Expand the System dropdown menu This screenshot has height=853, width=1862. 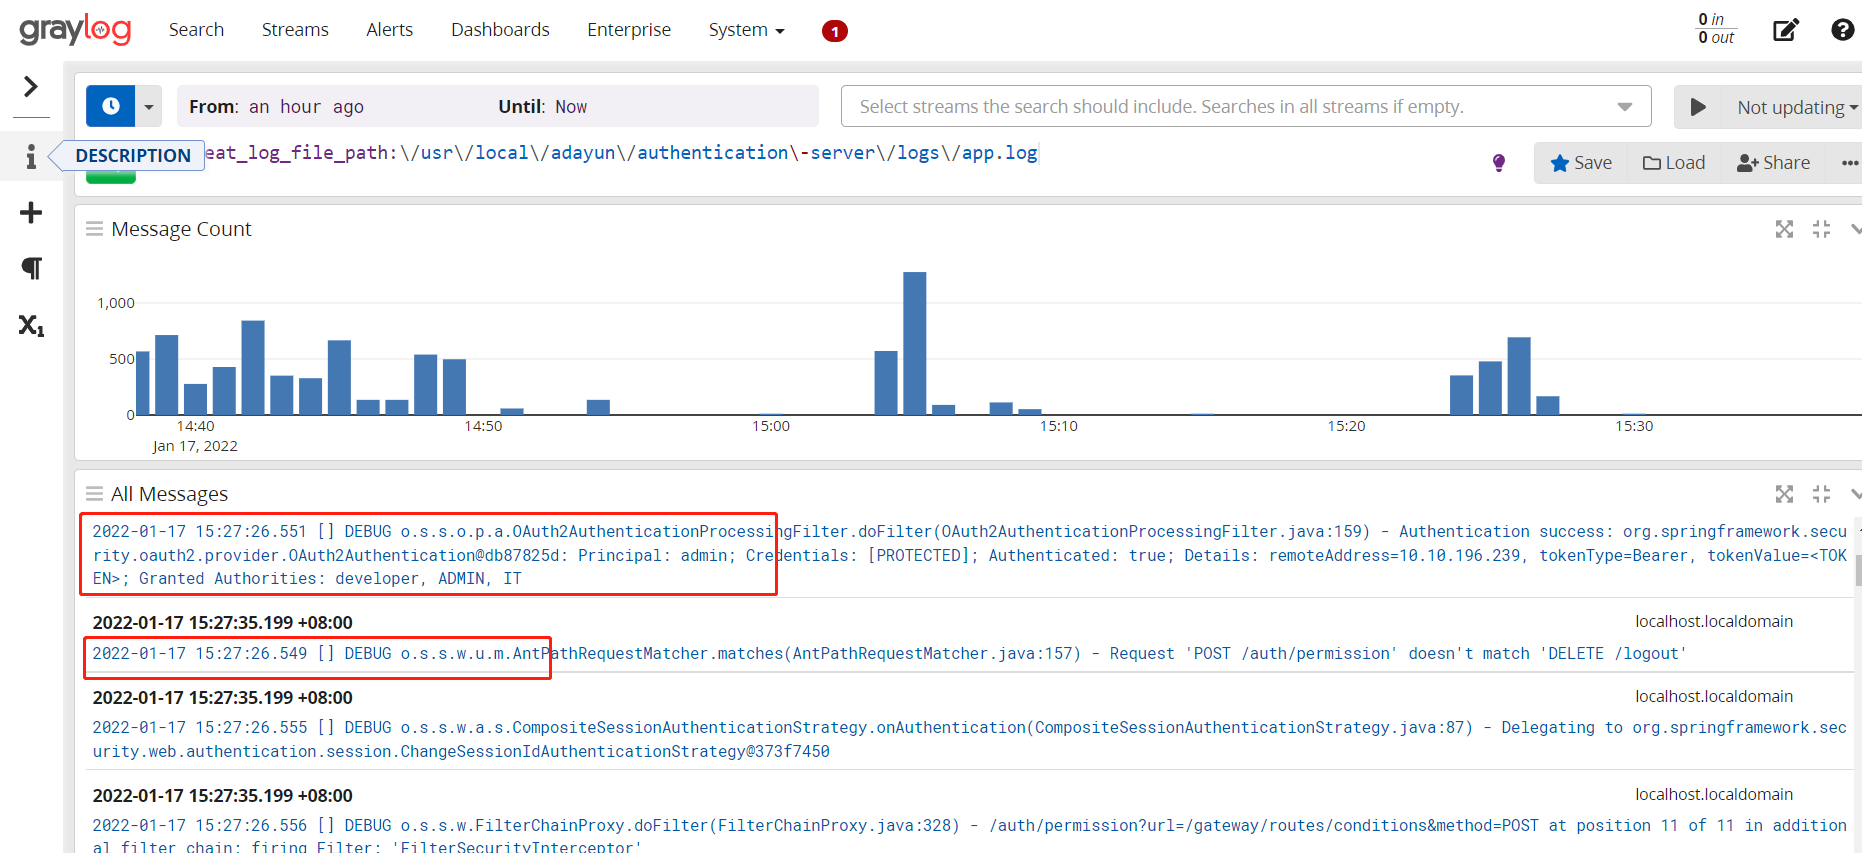pyautogui.click(x=746, y=30)
